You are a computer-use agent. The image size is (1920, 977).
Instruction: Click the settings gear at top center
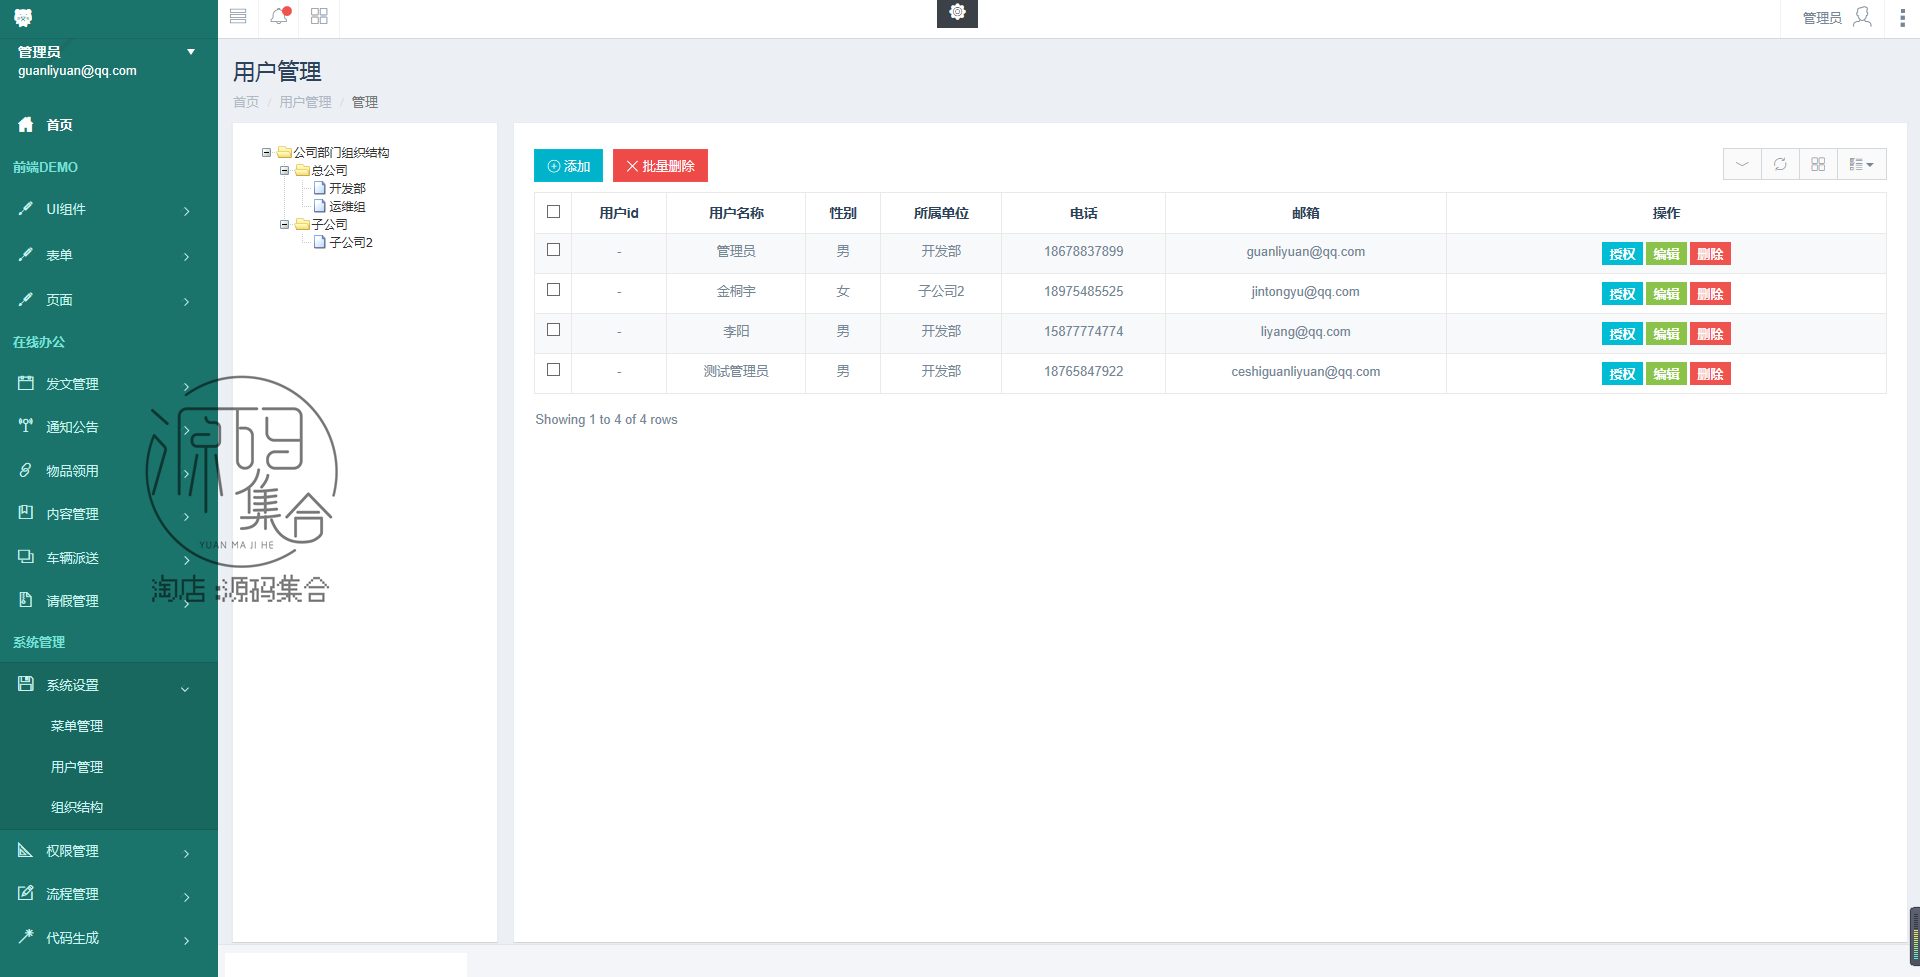pos(957,13)
